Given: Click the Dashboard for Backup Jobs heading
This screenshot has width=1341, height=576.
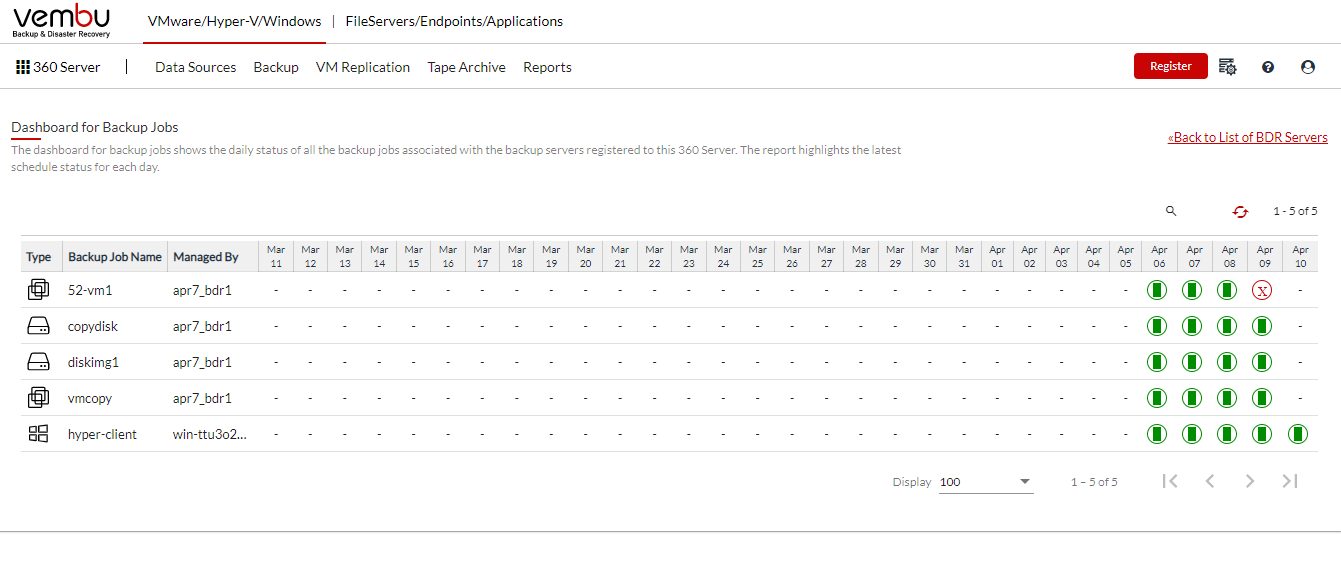Looking at the screenshot, I should point(95,127).
